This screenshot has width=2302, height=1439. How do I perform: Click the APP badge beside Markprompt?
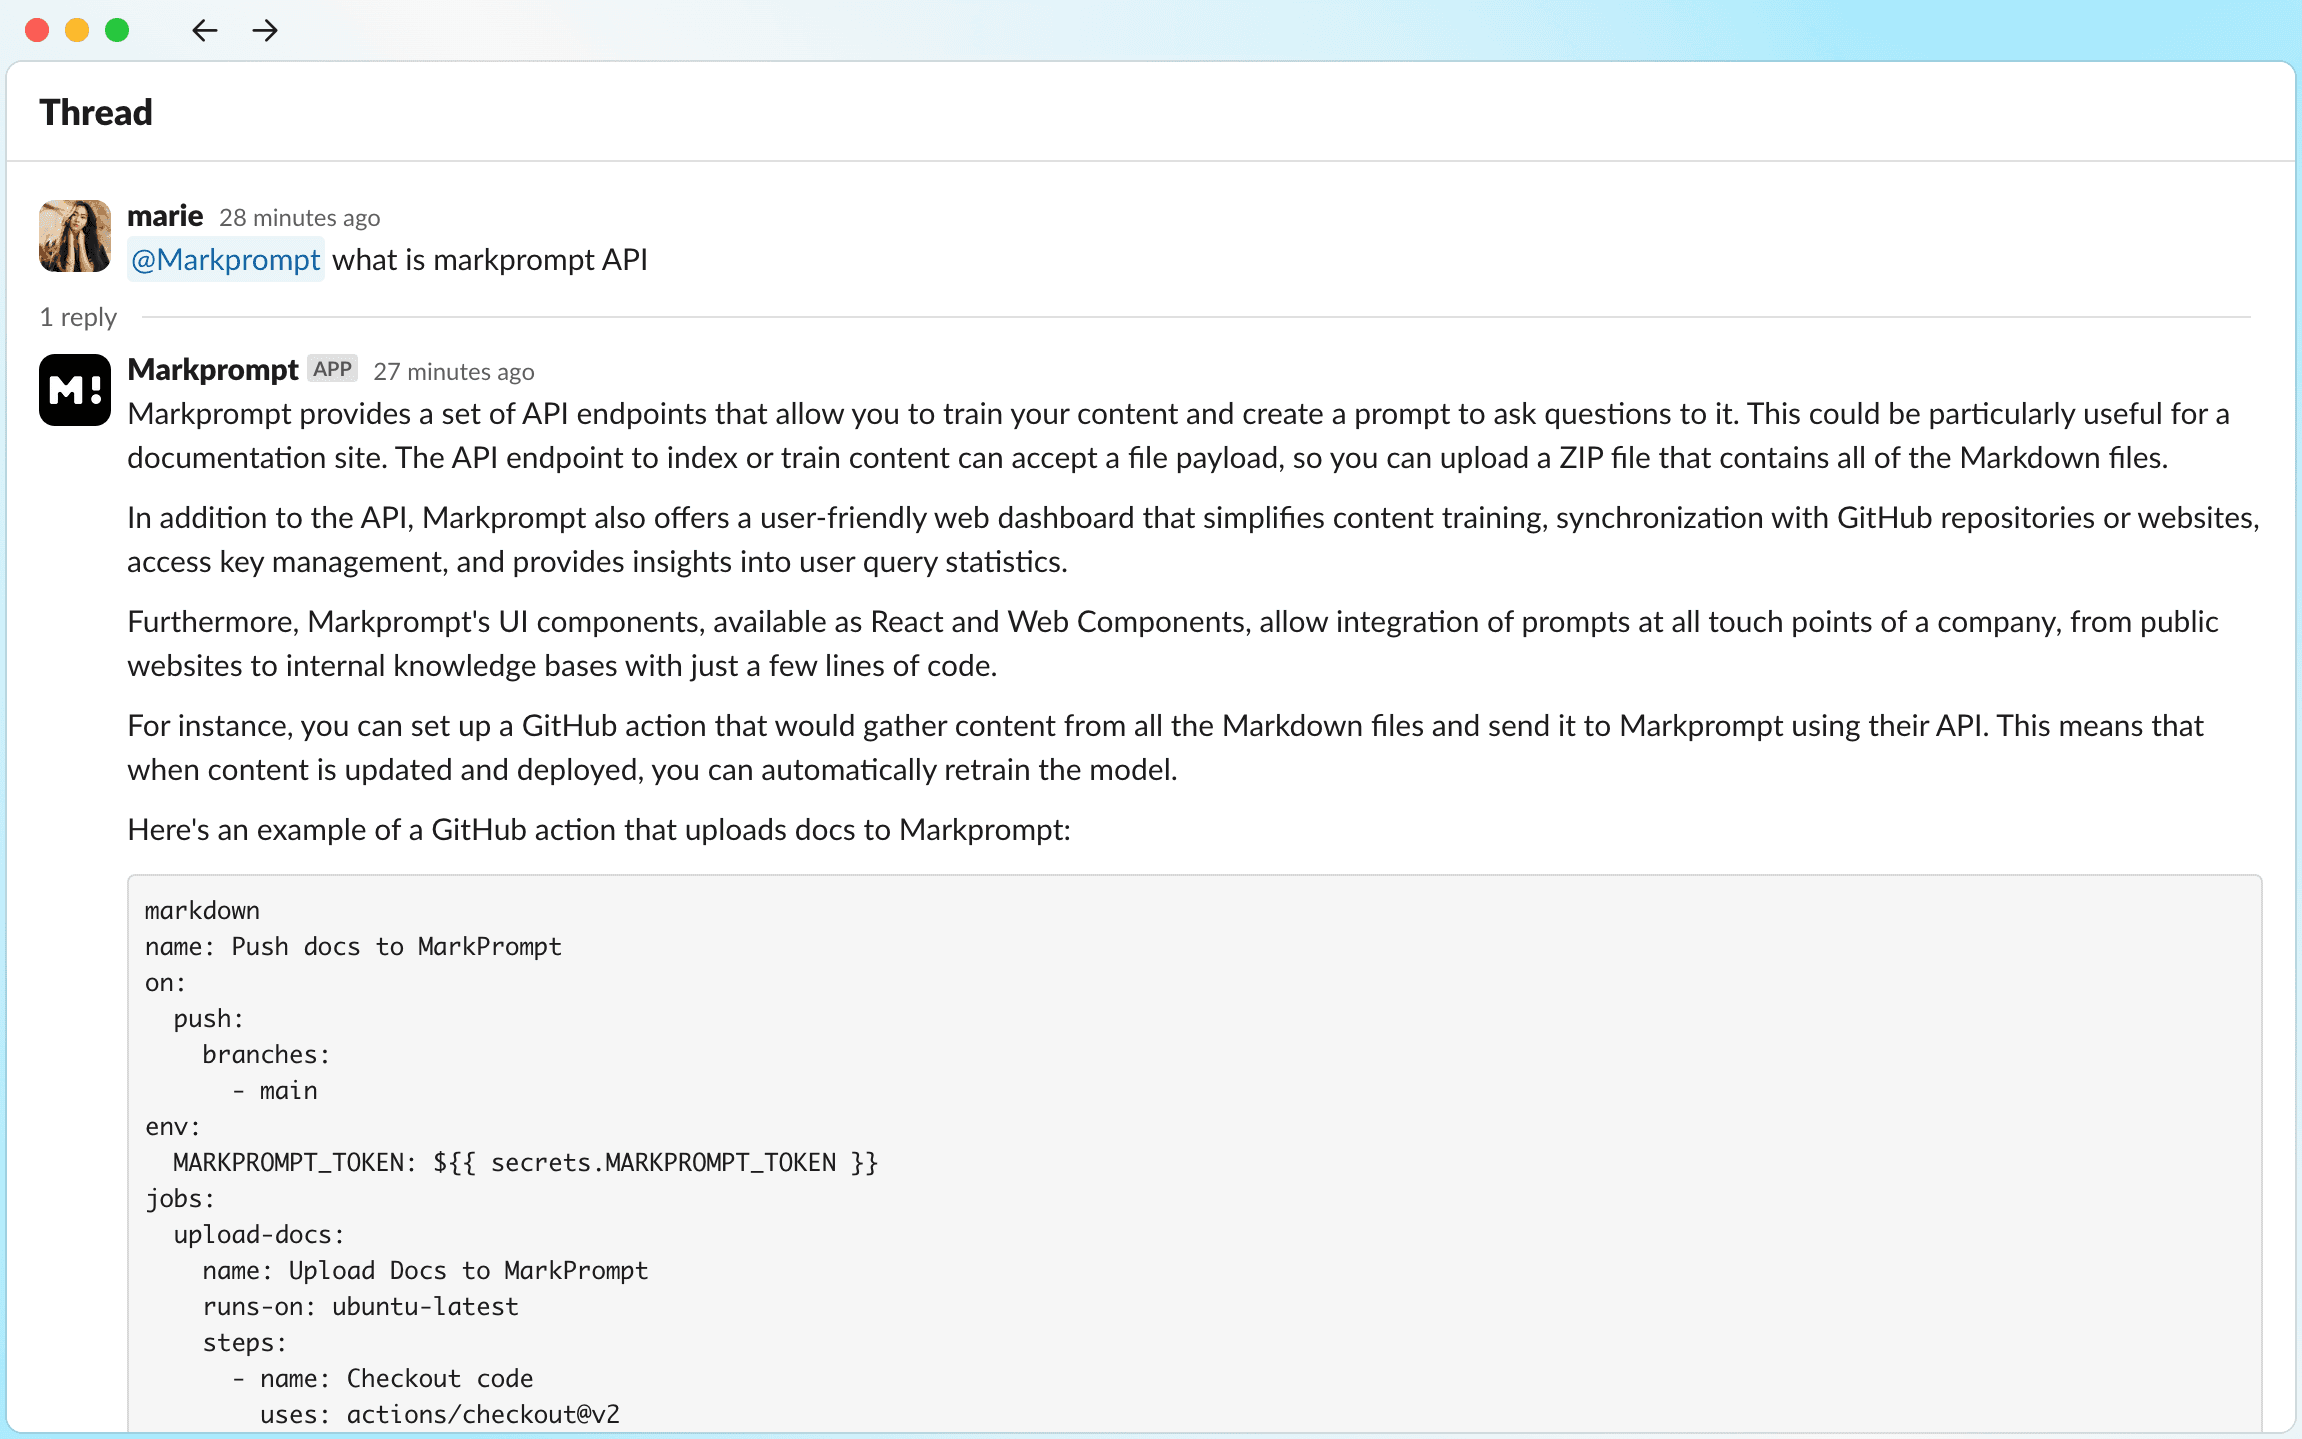point(332,369)
